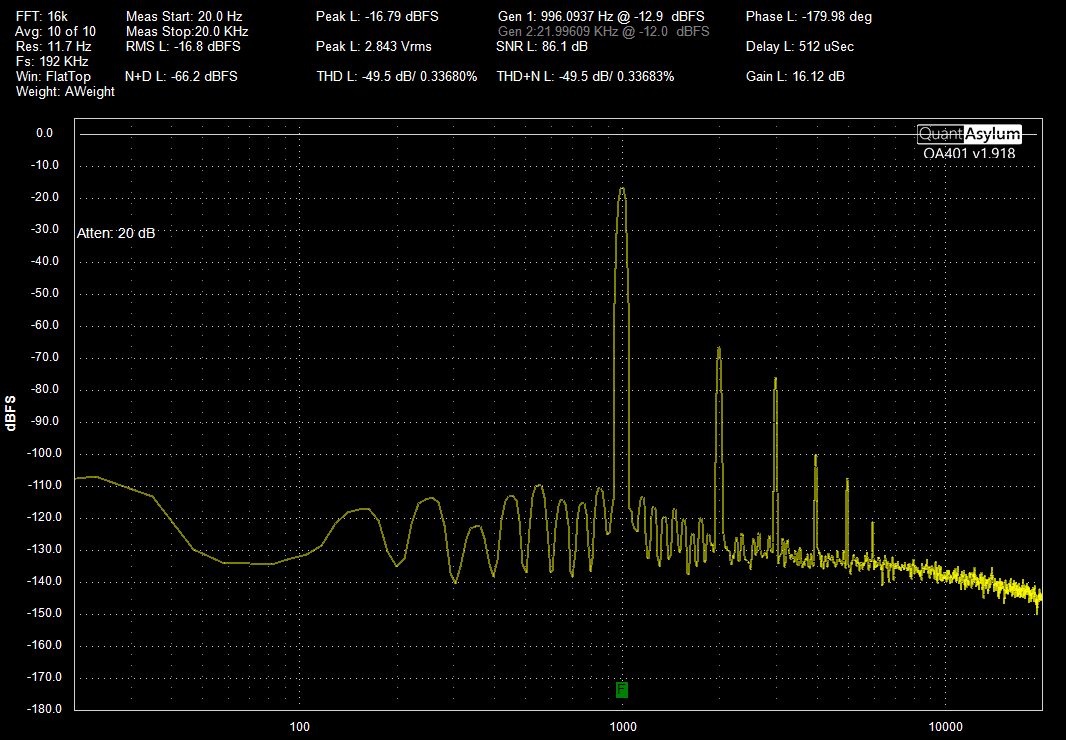Select 'Meas Stop:20.0 KHz' text
This screenshot has height=740, width=1066.
187,31
